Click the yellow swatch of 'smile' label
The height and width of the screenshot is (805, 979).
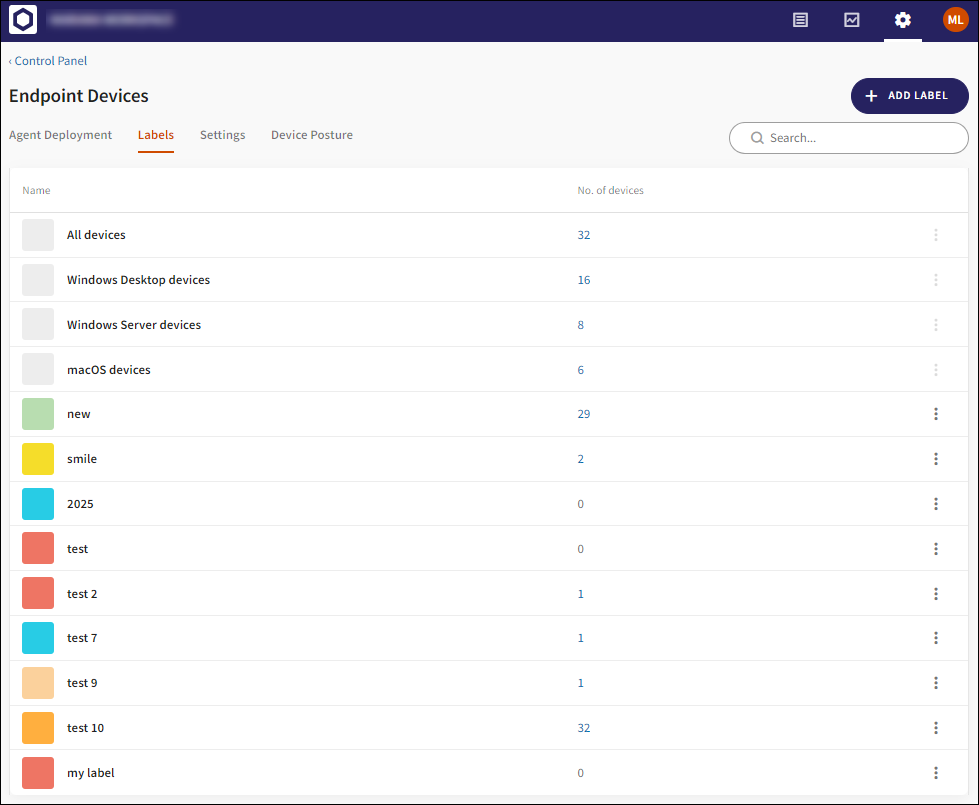[38, 459]
